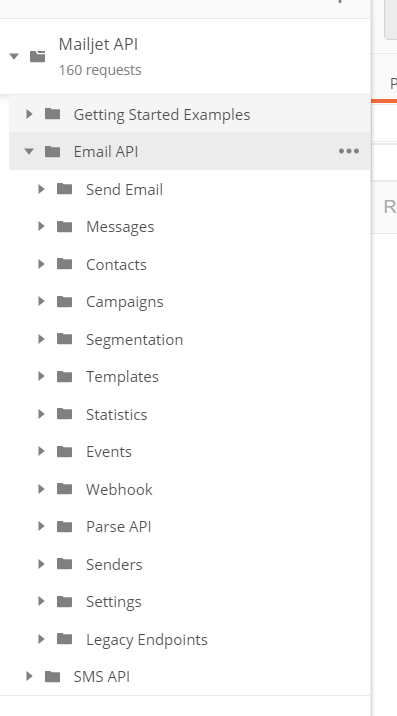Click the Send Email folder icon
397x716 pixels.
point(64,189)
